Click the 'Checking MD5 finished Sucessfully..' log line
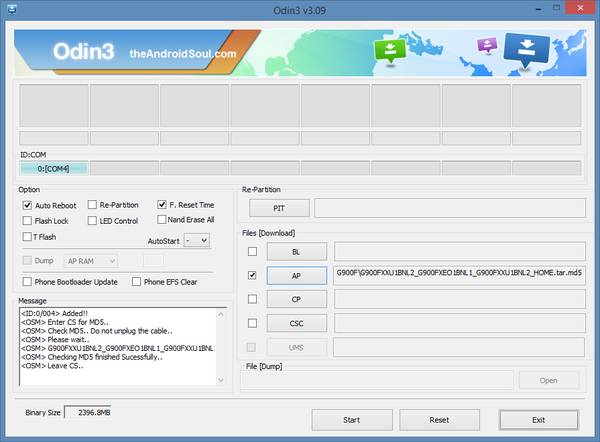Viewport: 600px width, 442px height. tap(92, 357)
